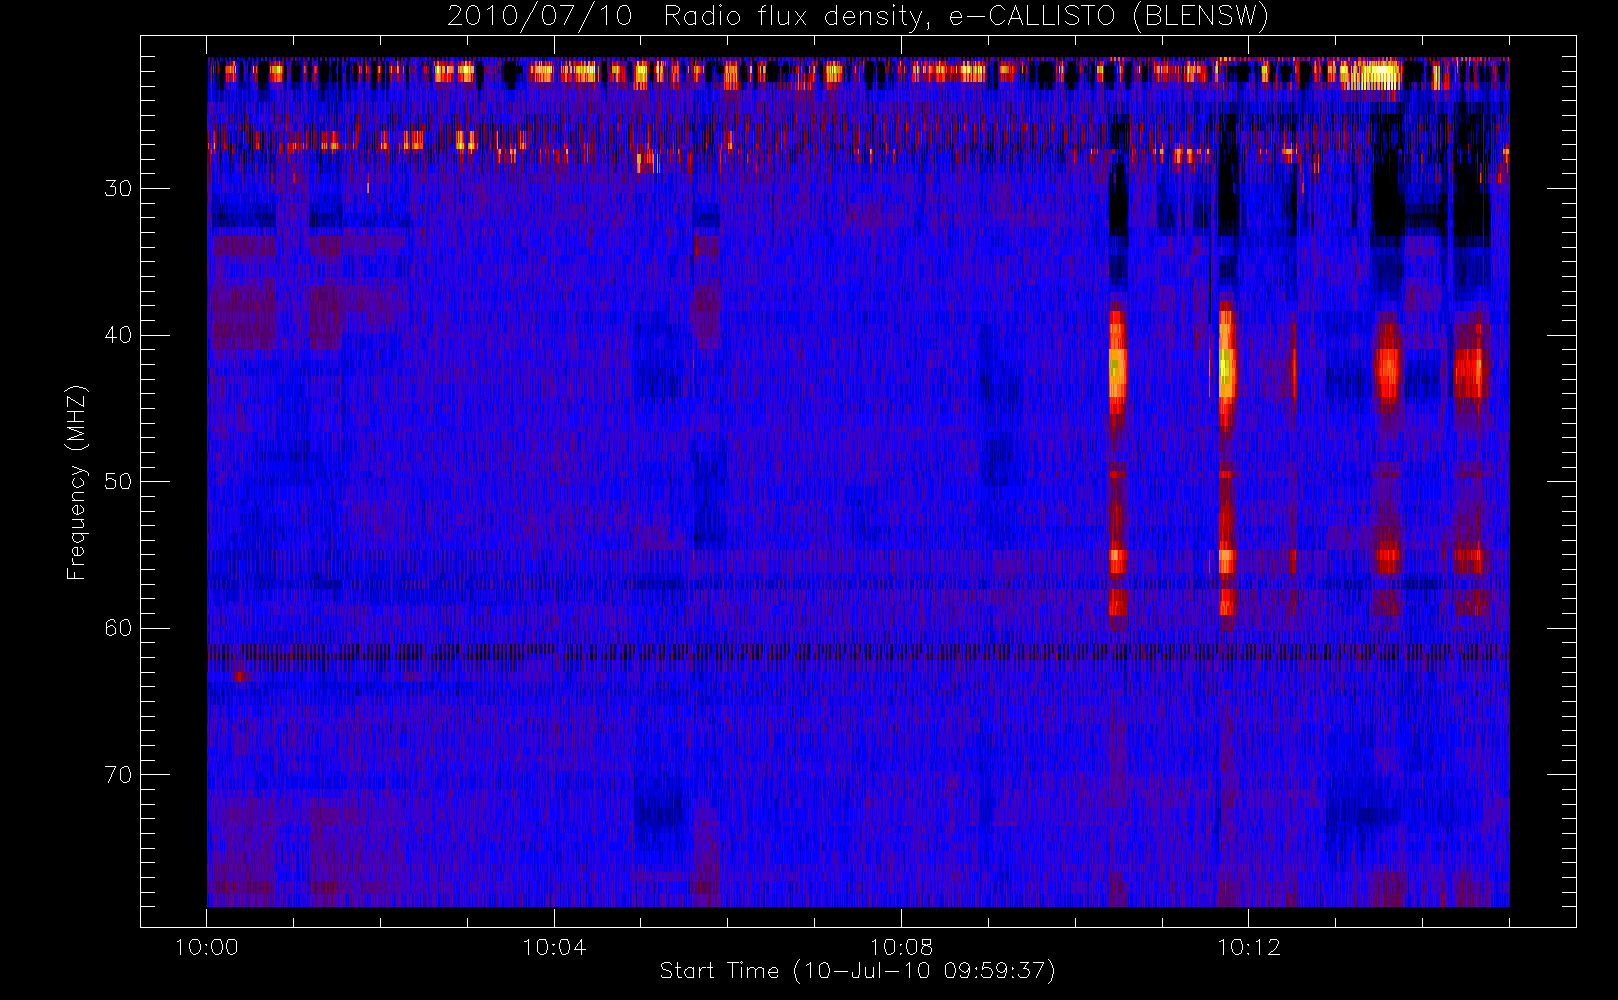
Task: Click the 'Frequency (MHZ)' axis label
Action: coord(76,482)
